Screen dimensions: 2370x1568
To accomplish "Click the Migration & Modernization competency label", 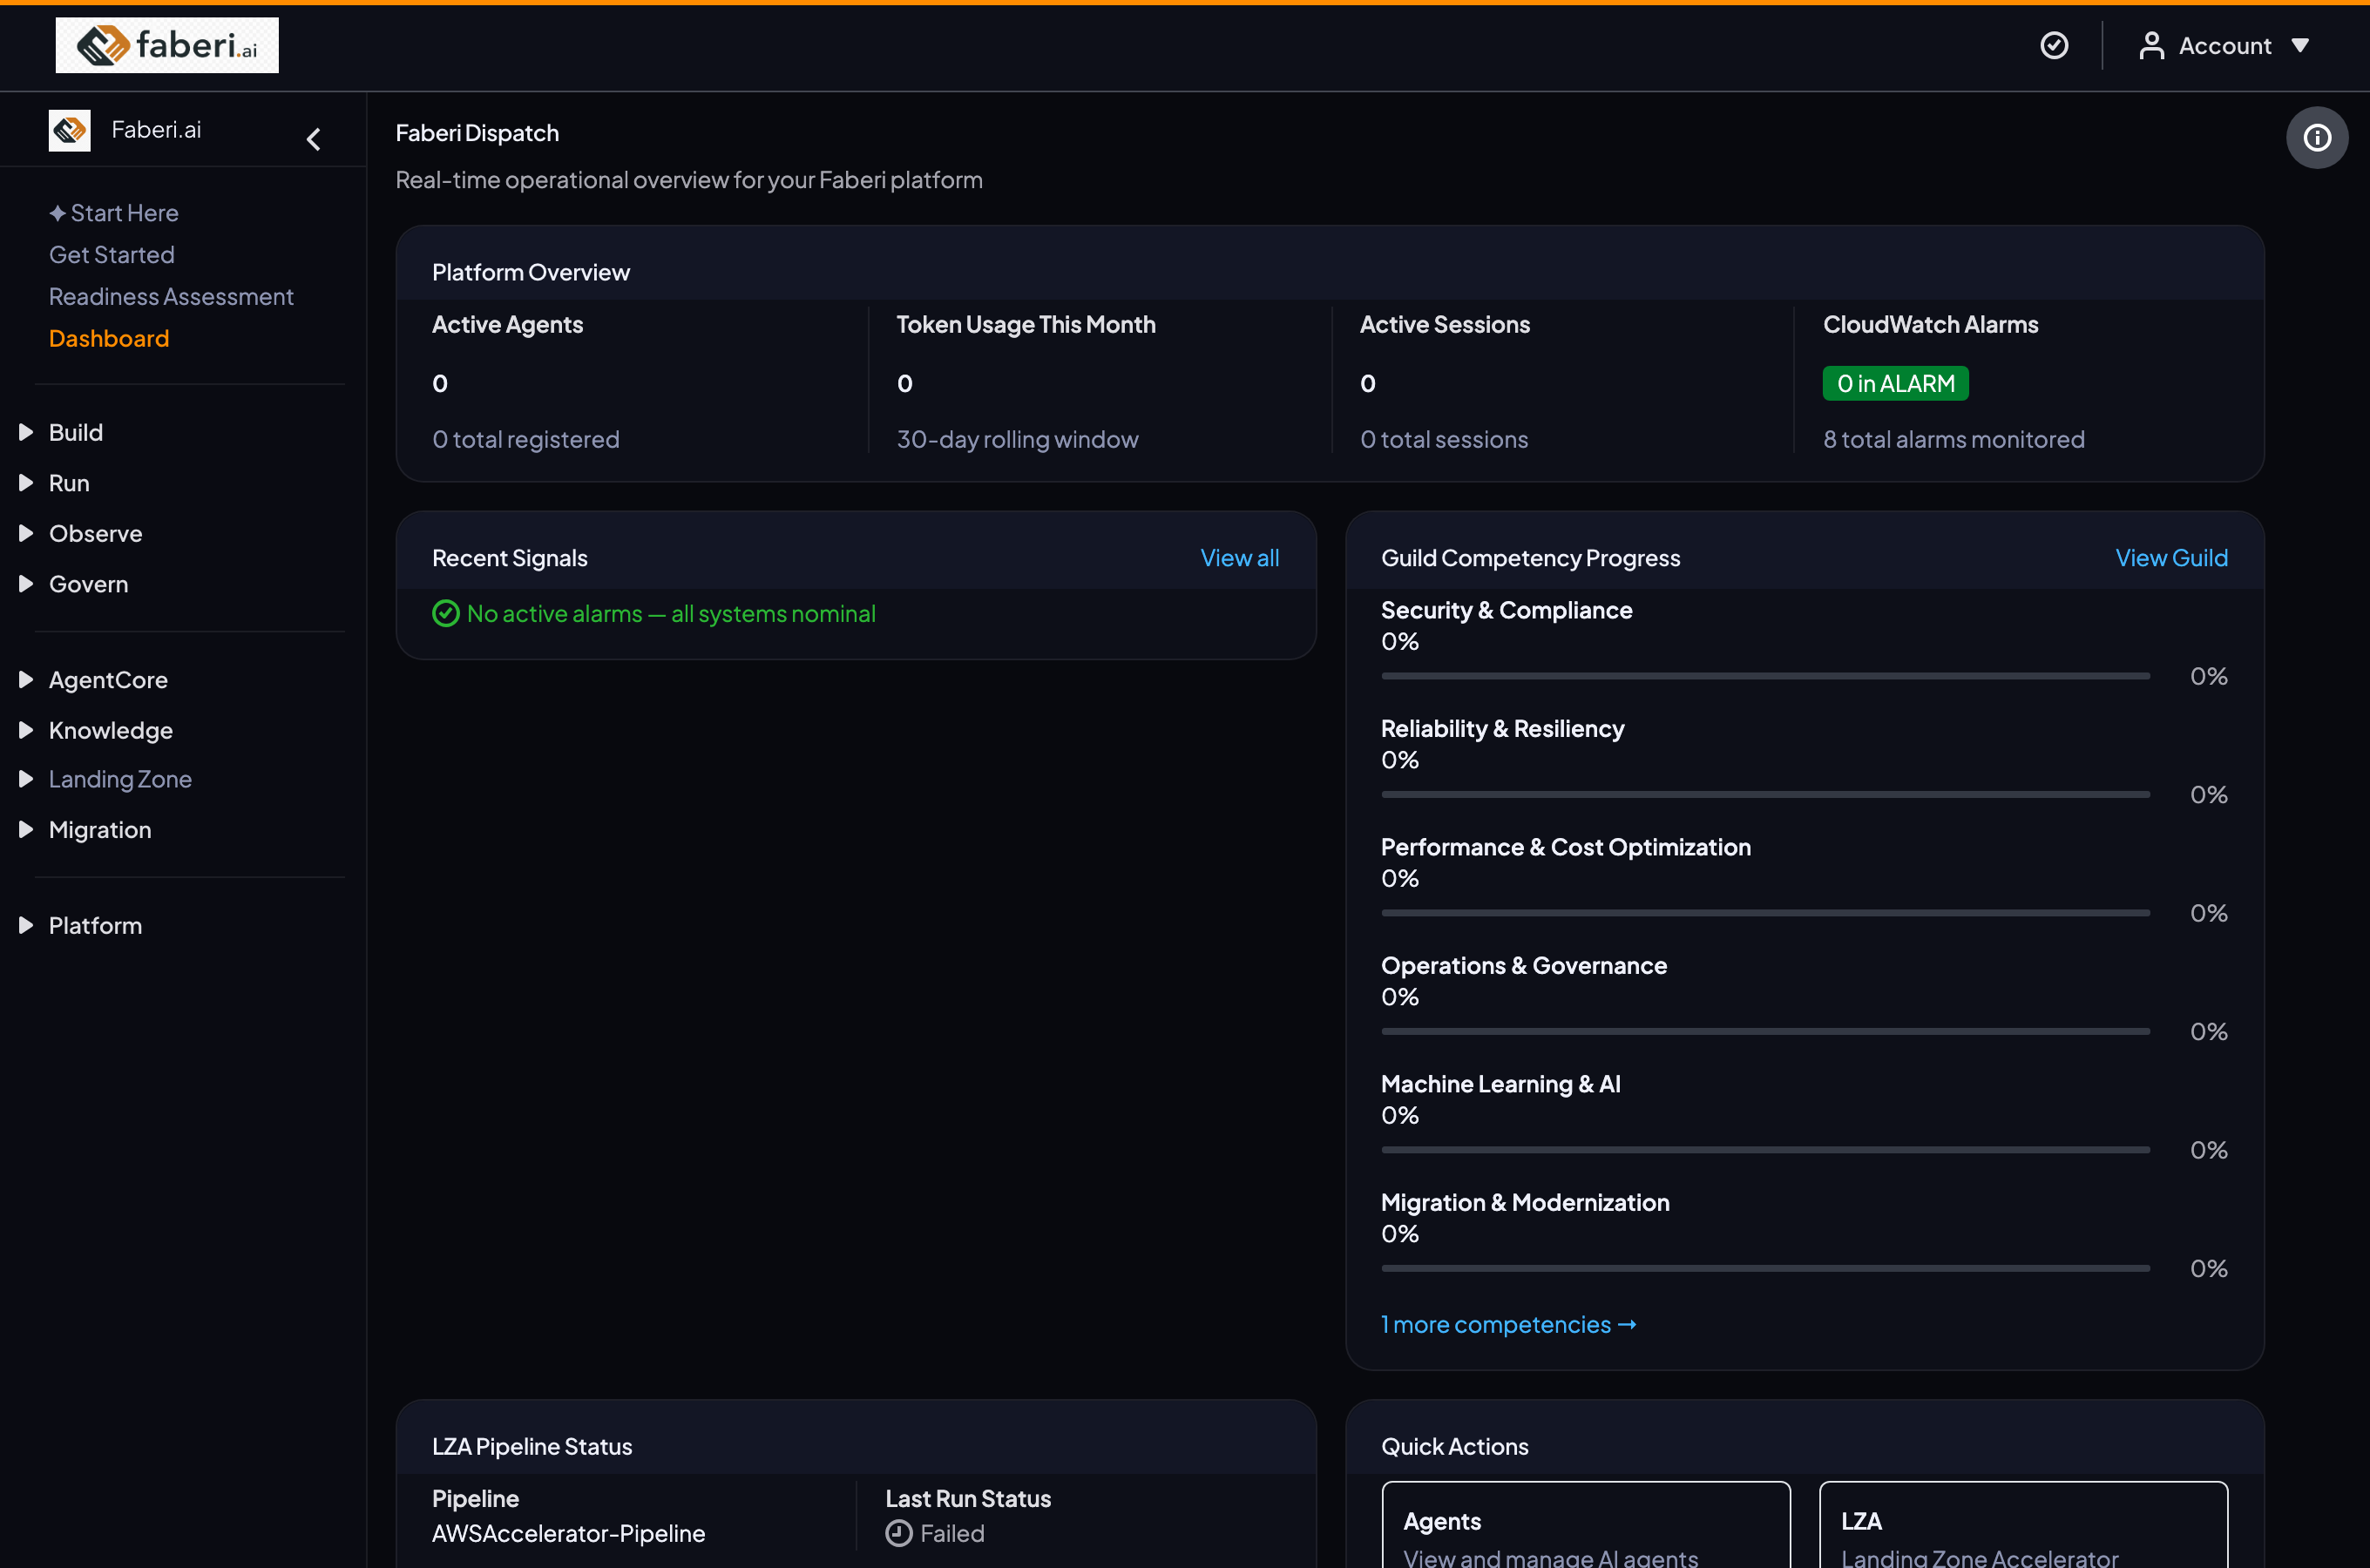I will (x=1525, y=1202).
